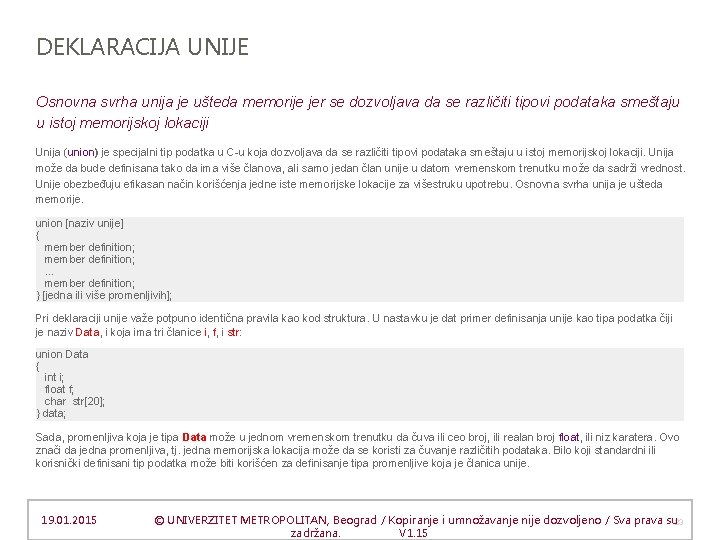Click the code line '} data;'

(51, 413)
